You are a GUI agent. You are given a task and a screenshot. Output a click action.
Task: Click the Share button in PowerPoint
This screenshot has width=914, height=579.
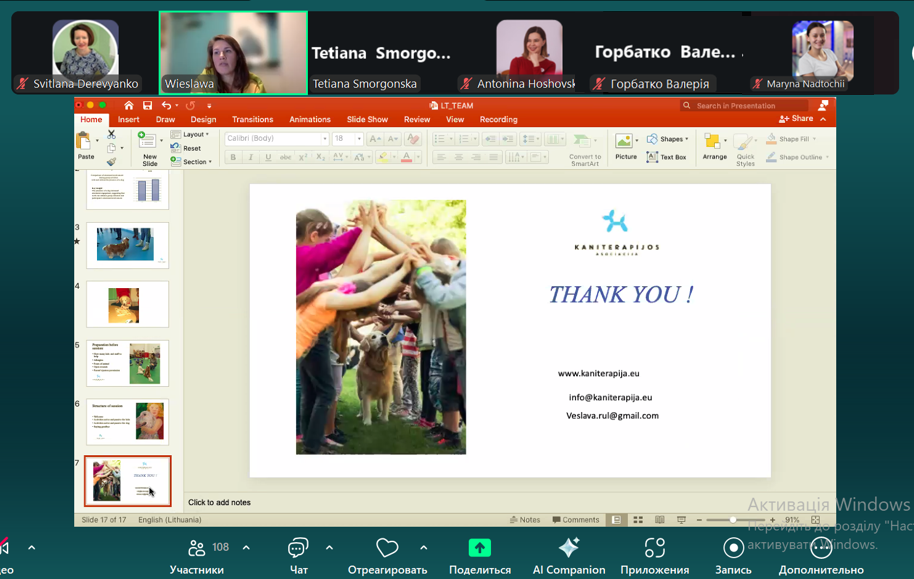[x=797, y=119]
